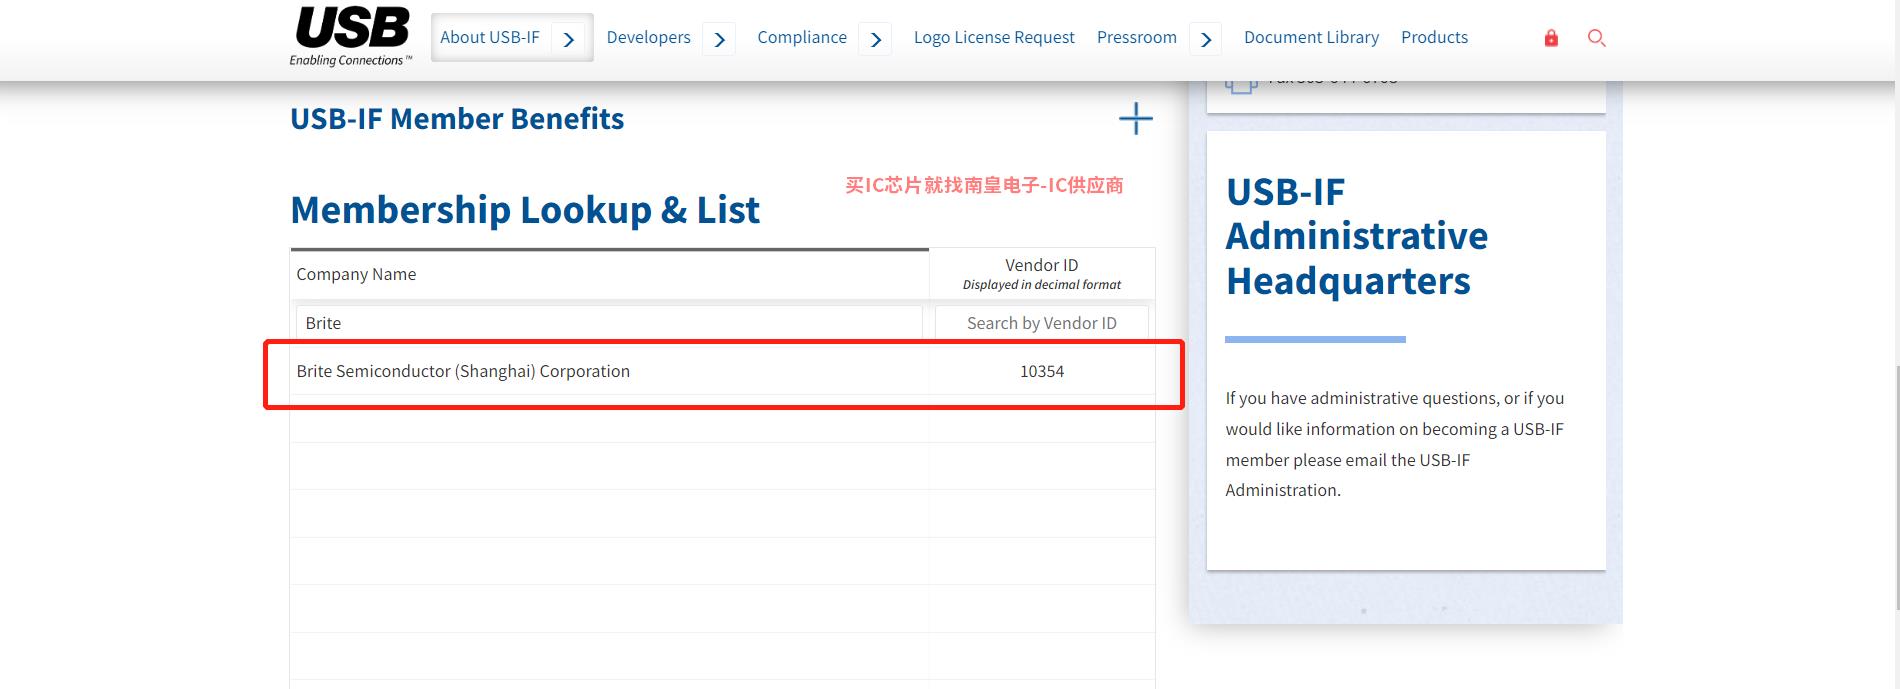Open the Pressroom menu
The image size is (1900, 689).
(1137, 37)
